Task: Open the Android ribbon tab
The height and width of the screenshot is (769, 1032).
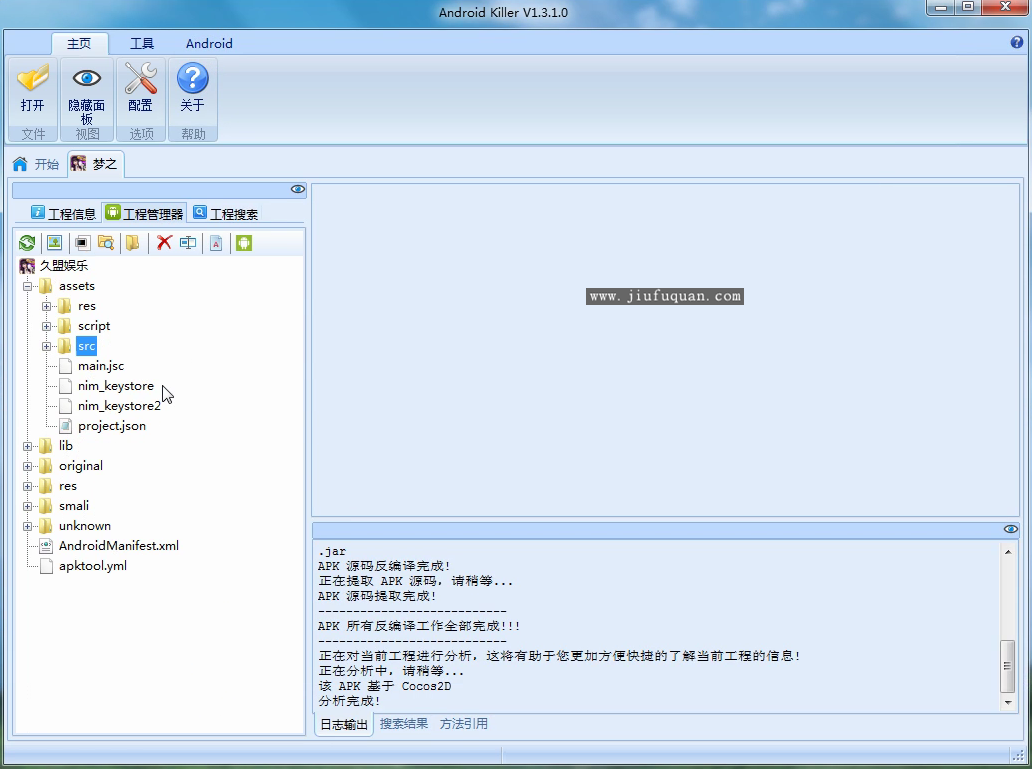Action: tap(209, 43)
